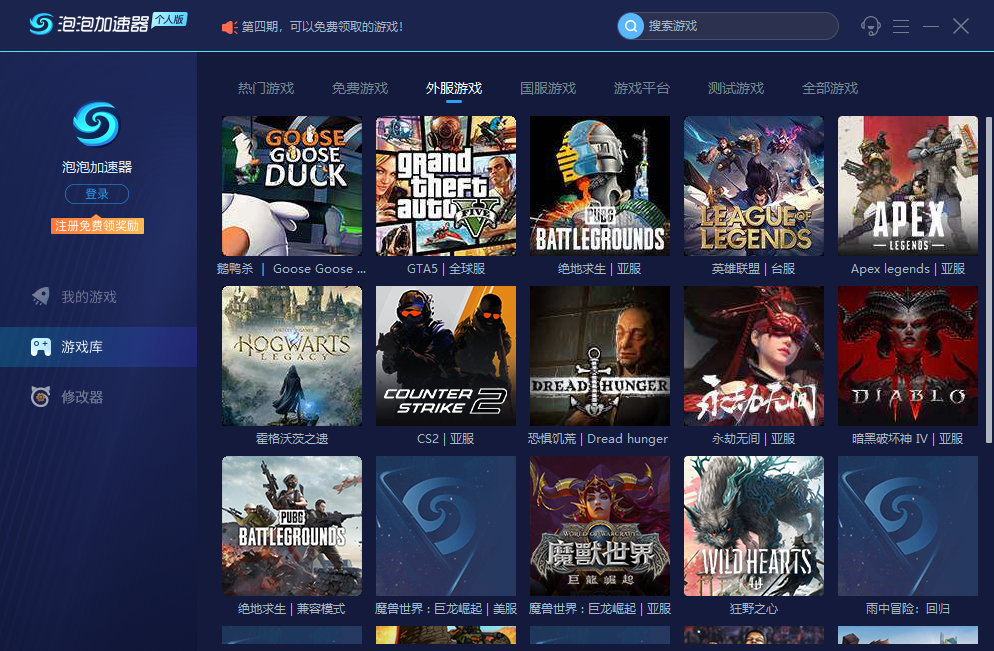Select Grand Theft Auto V cover
The image size is (994, 651).
[446, 186]
